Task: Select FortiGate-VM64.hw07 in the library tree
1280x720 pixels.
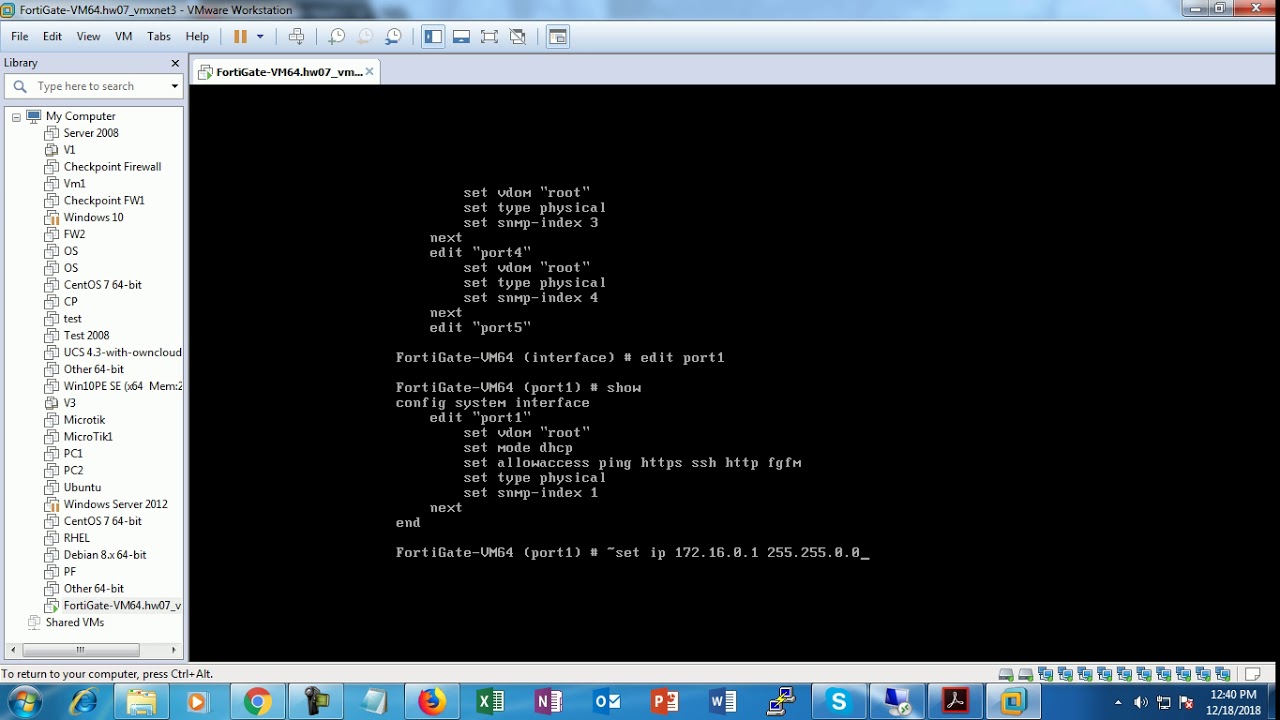Action: [122, 606]
